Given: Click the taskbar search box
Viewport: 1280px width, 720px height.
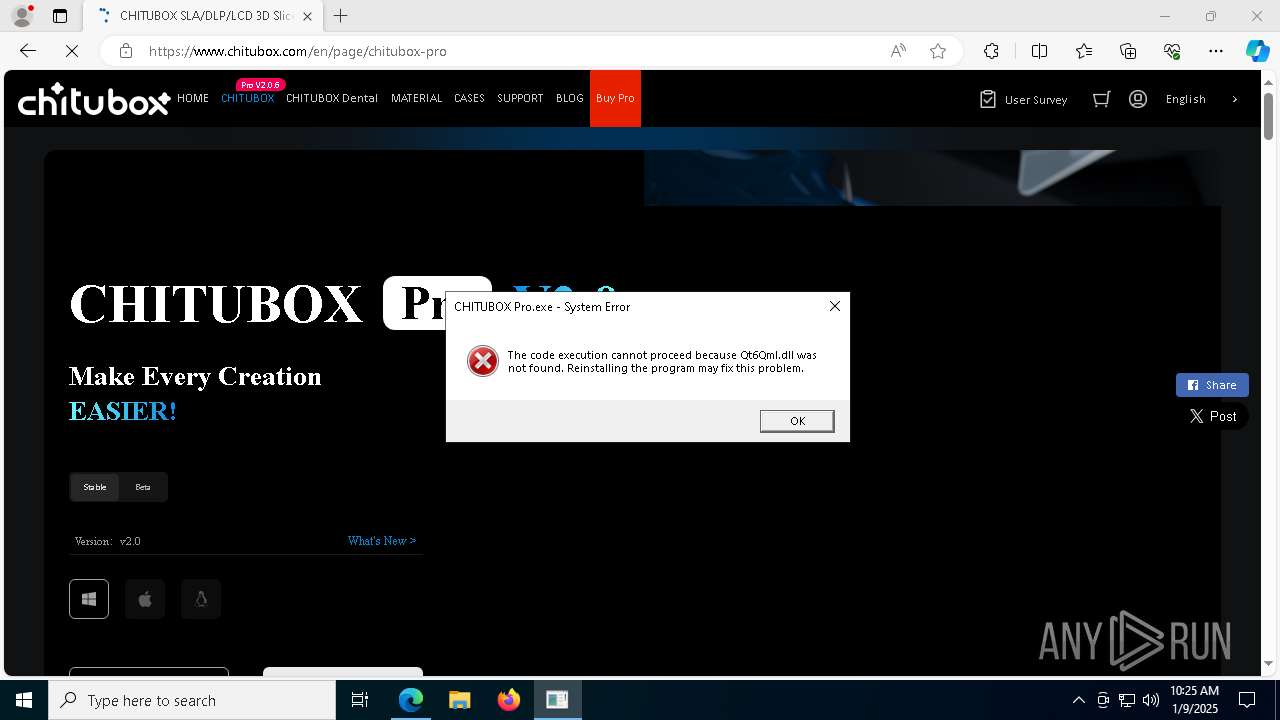Looking at the screenshot, I should pos(192,700).
